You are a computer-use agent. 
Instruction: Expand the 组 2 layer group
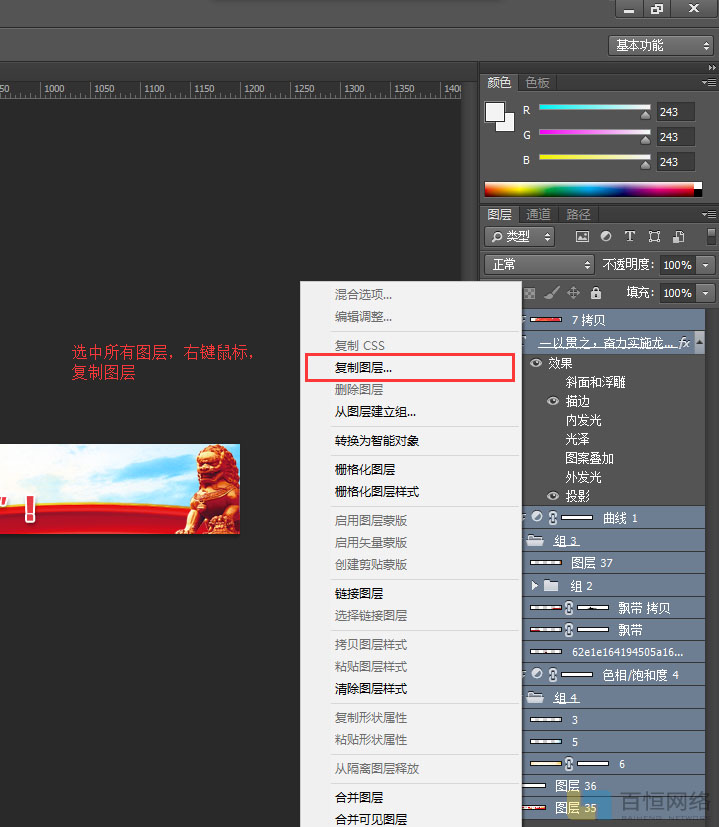coord(535,585)
